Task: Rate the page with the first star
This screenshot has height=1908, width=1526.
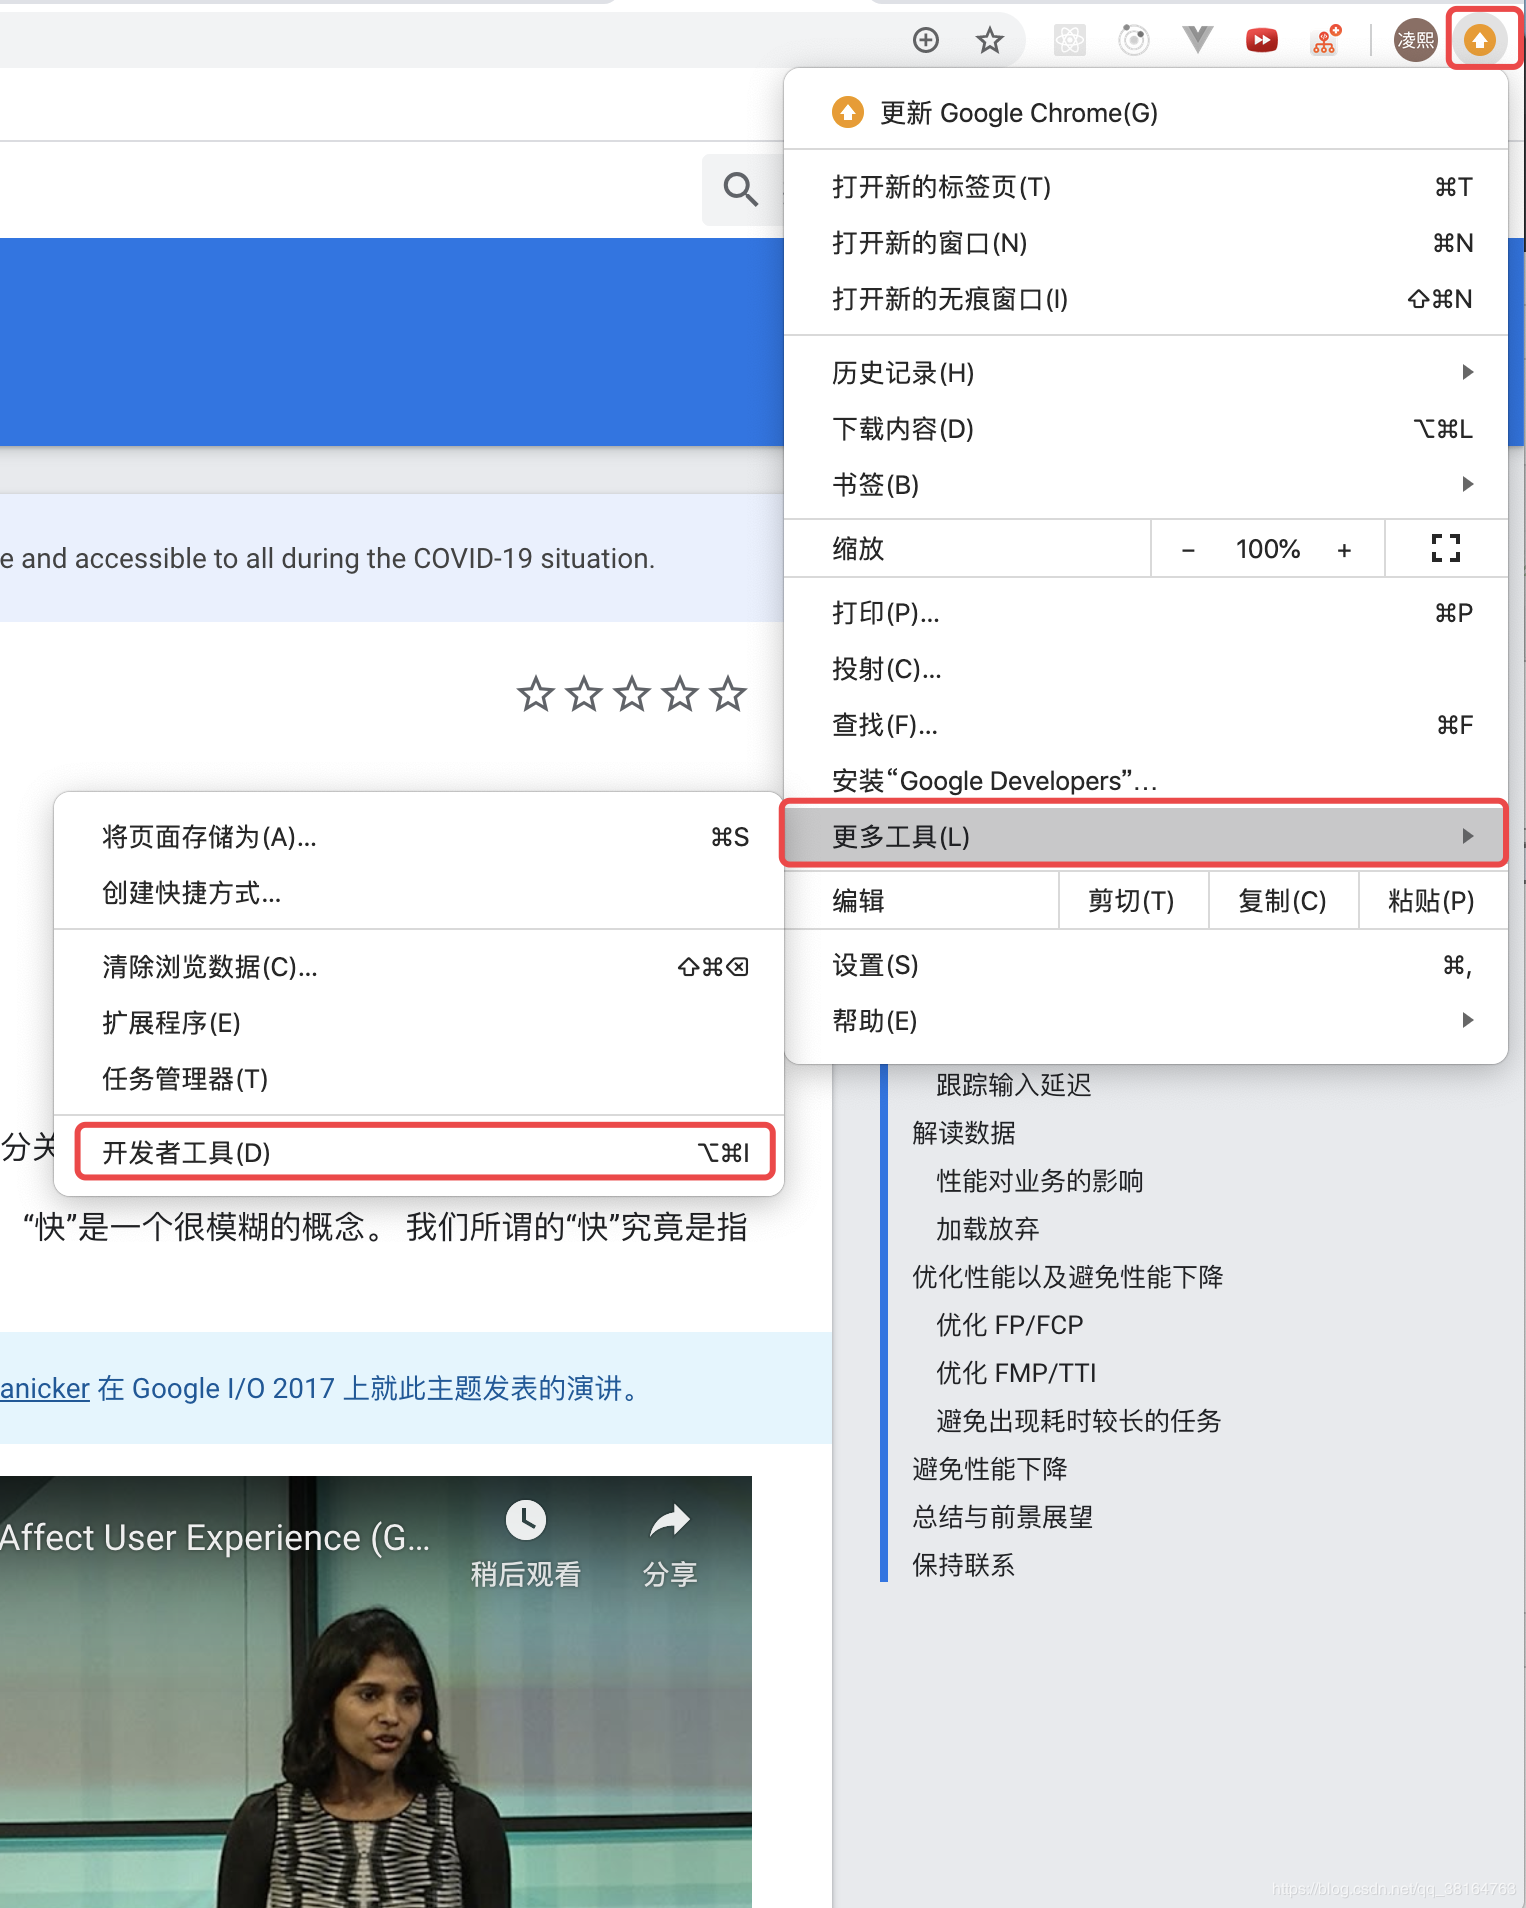Action: 536,693
